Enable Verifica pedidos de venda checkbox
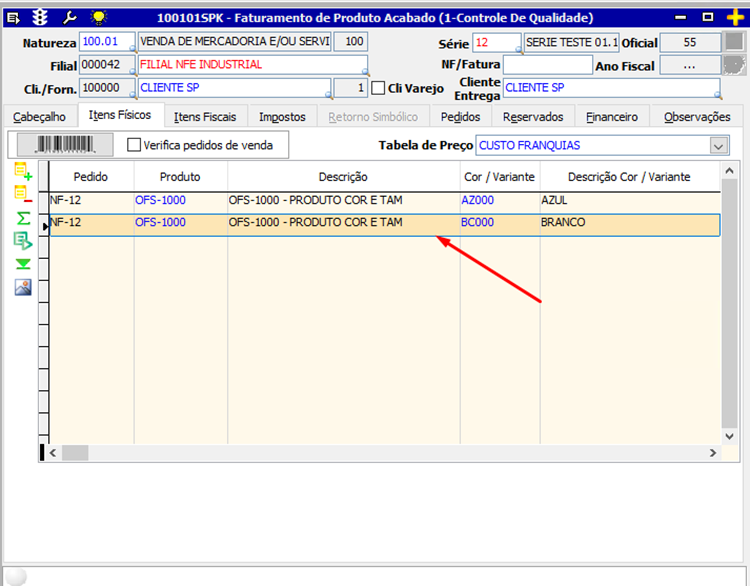Viewport: 750px width, 586px height. click(x=134, y=144)
